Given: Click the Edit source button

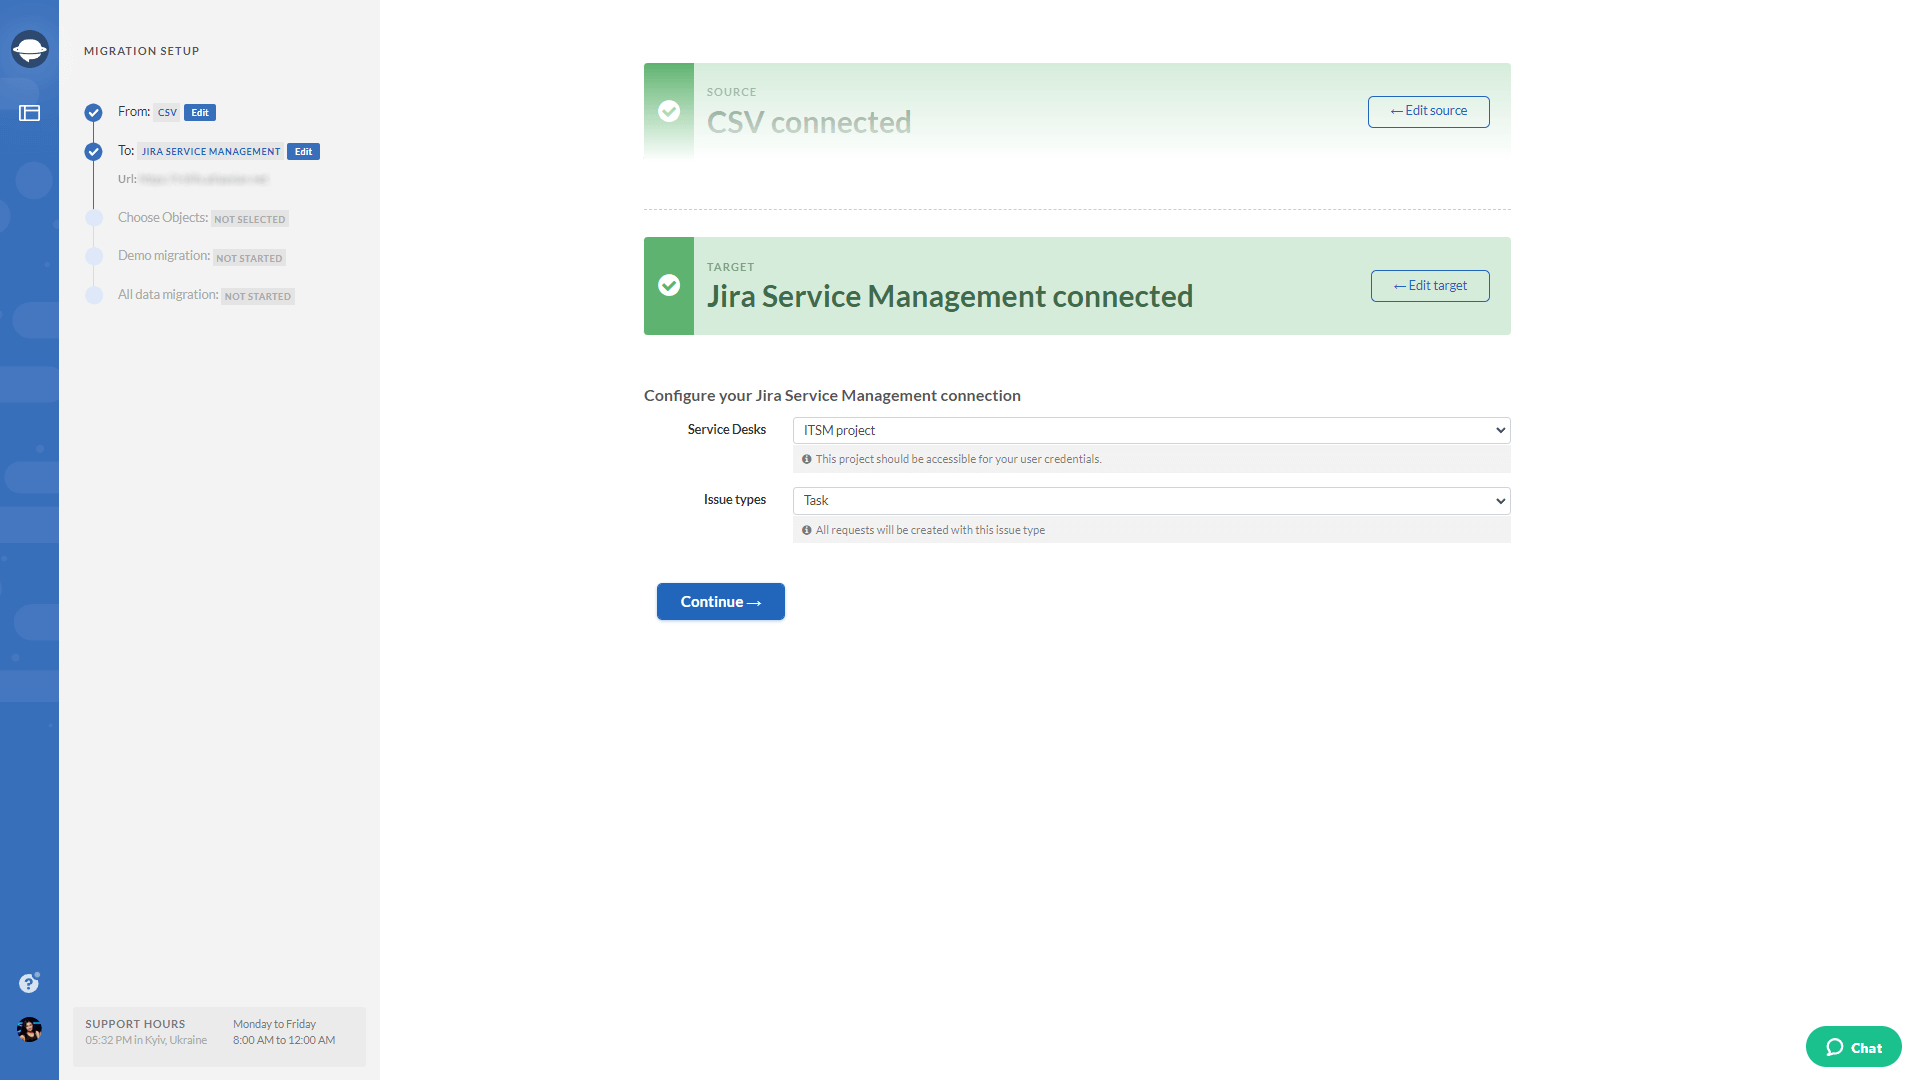Looking at the screenshot, I should tap(1428, 111).
